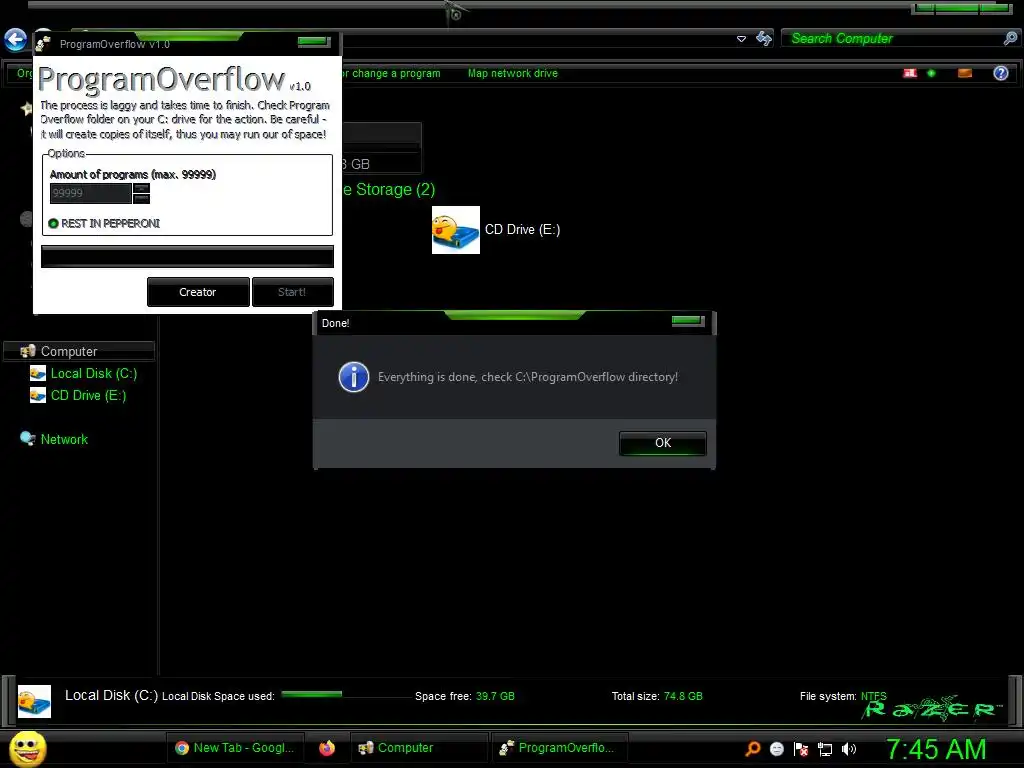Click the Firefox icon on the taskbar

point(327,748)
